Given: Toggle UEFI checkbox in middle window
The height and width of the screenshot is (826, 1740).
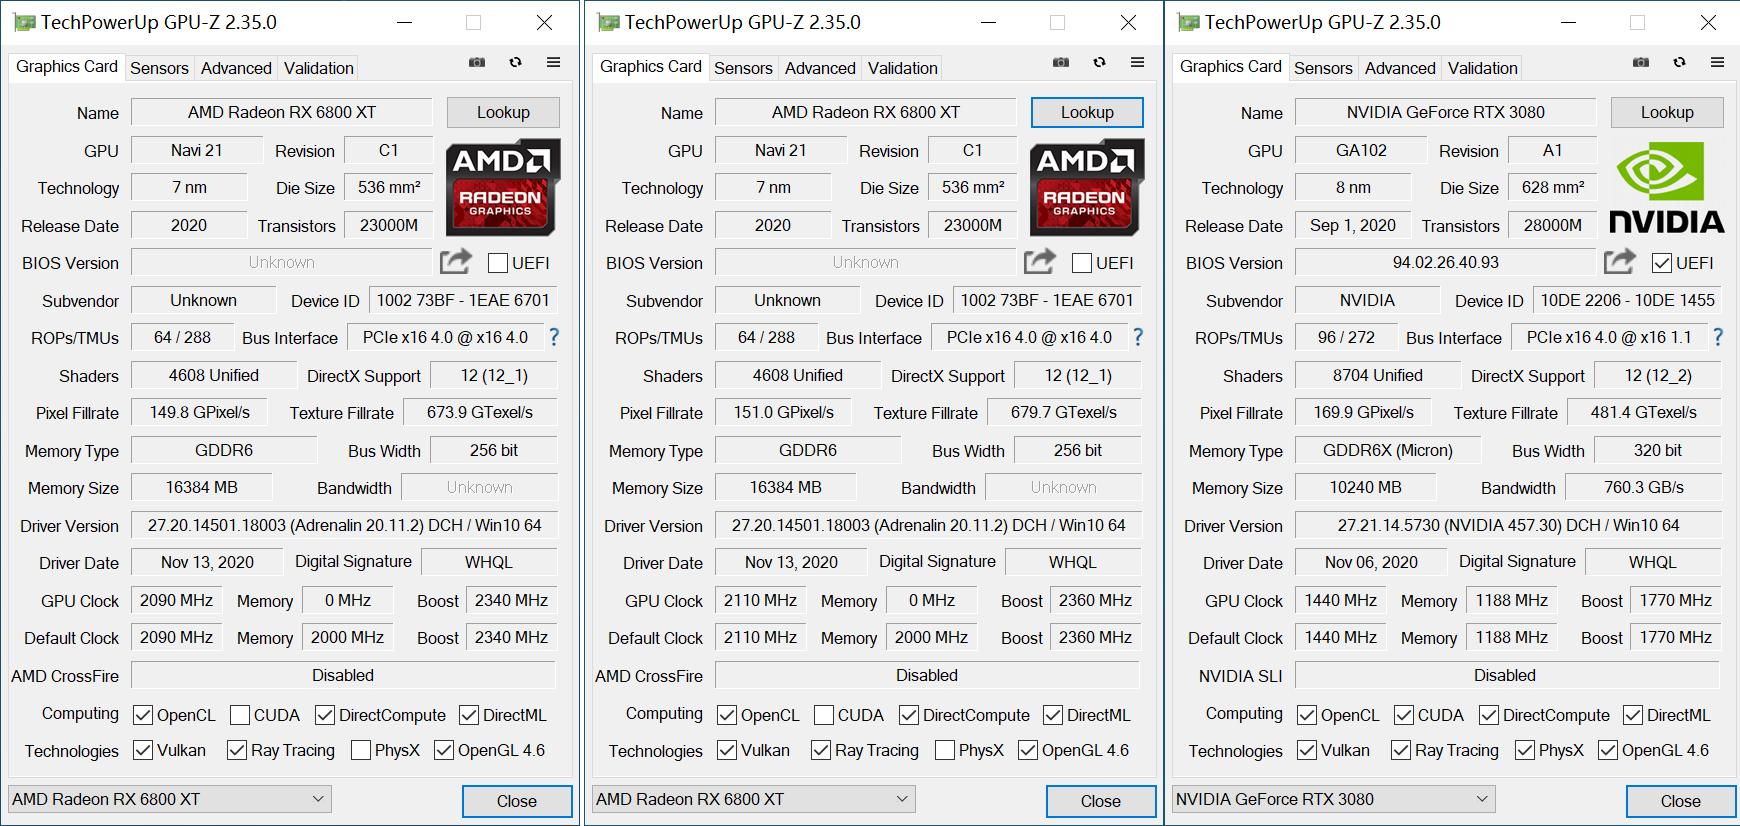Looking at the screenshot, I should [x=1081, y=263].
